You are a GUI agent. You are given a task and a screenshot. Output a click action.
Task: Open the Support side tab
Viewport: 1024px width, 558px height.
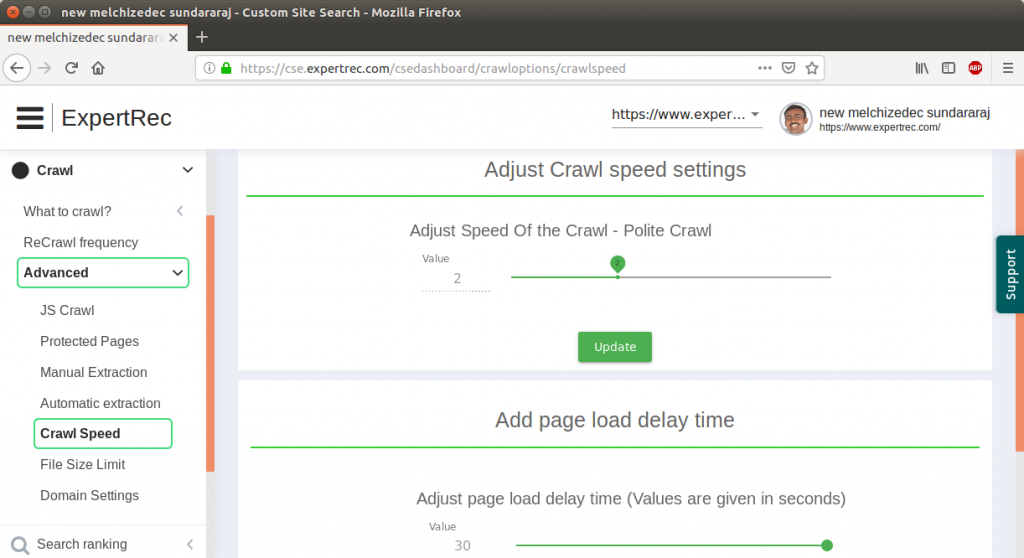1010,274
